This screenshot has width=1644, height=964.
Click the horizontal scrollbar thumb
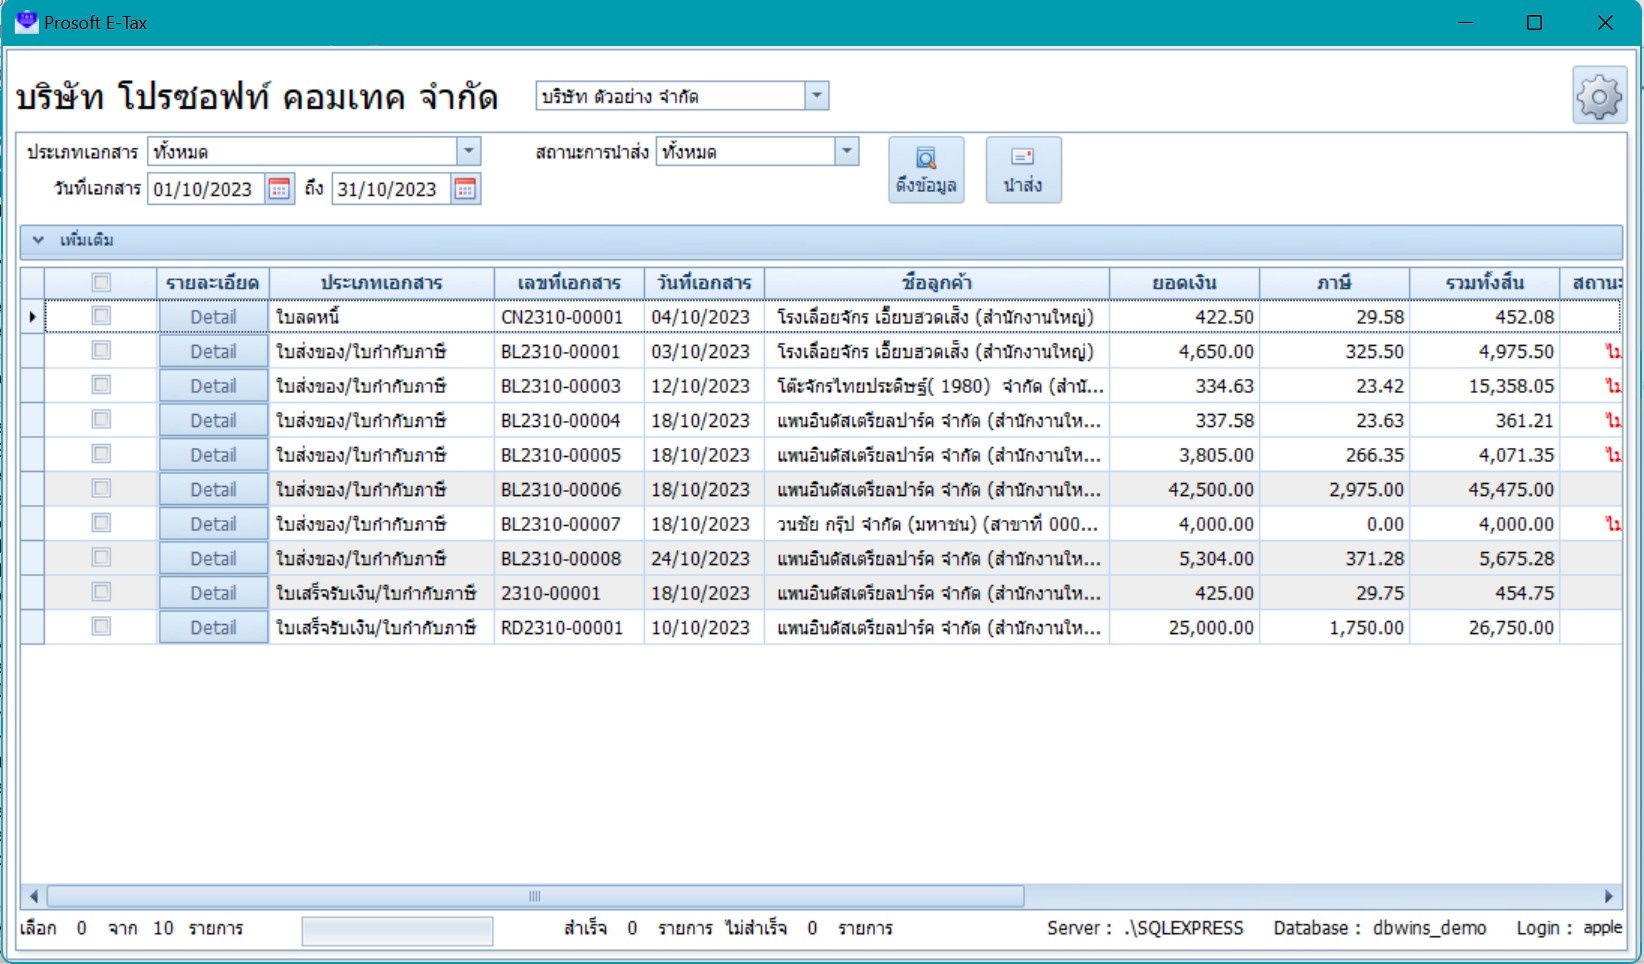tap(535, 896)
